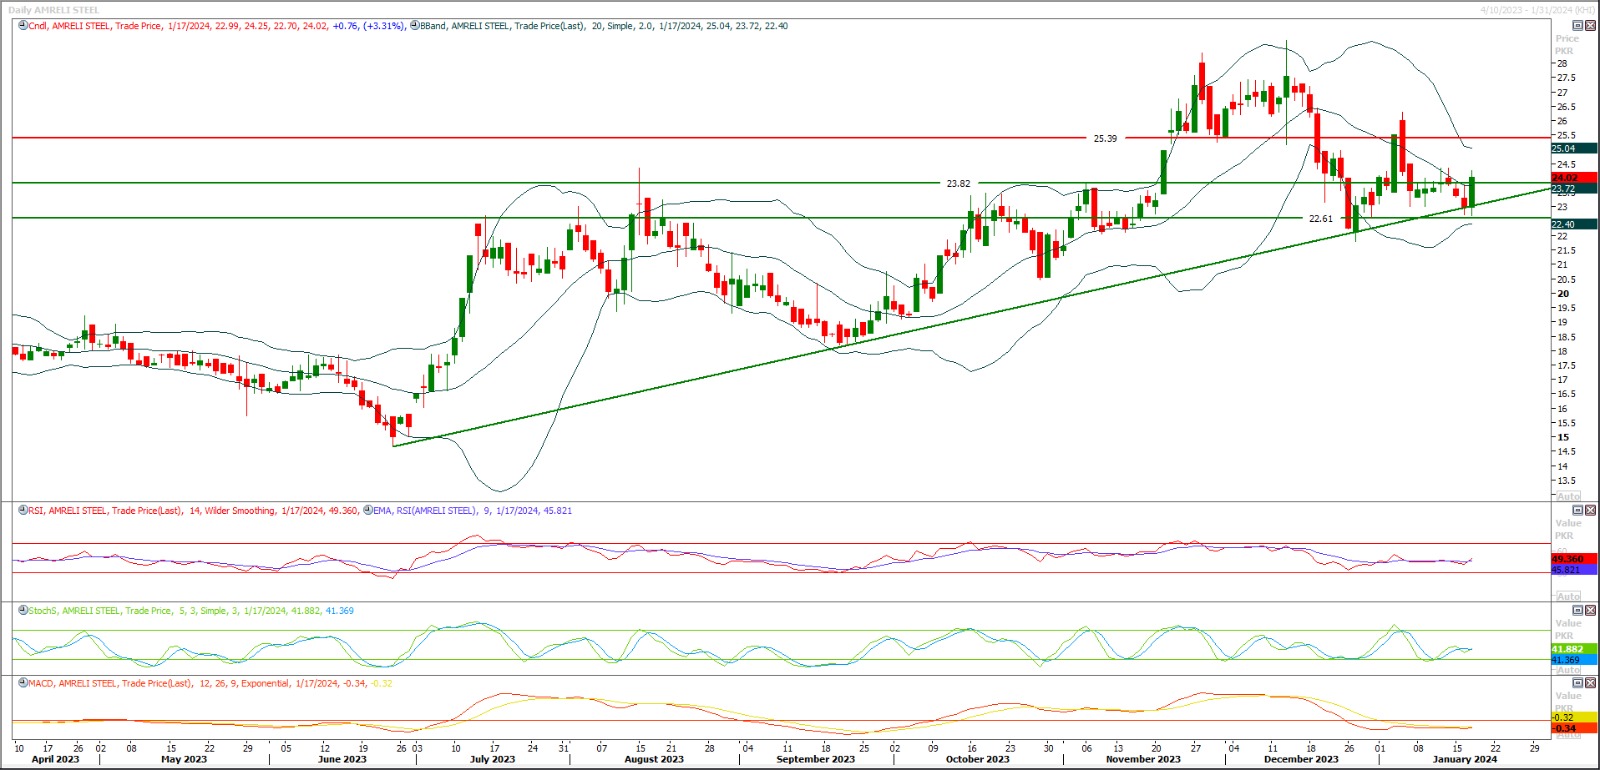Viewport: 1600px width, 770px height.
Task: Maximize the RSI indicator pane
Action: pyautogui.click(x=1578, y=511)
